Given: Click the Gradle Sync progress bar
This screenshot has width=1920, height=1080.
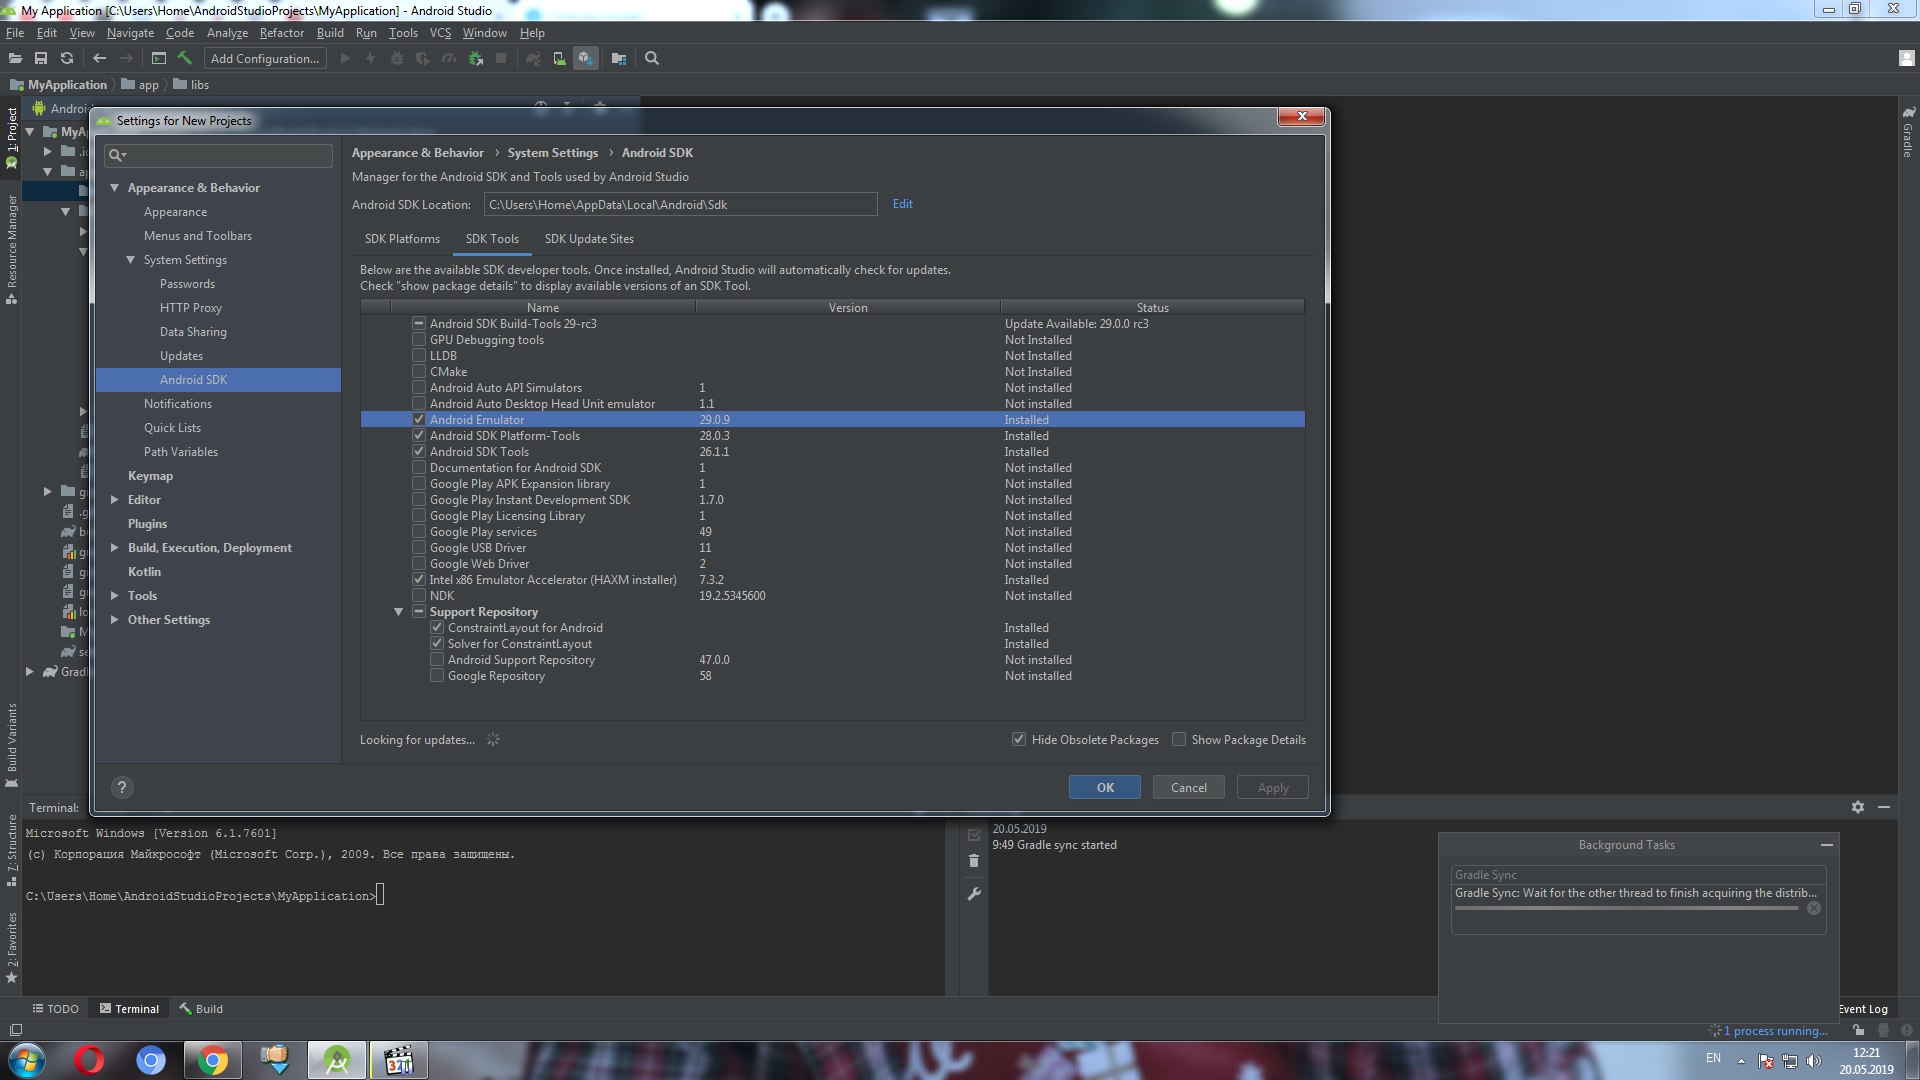Looking at the screenshot, I should [1626, 909].
